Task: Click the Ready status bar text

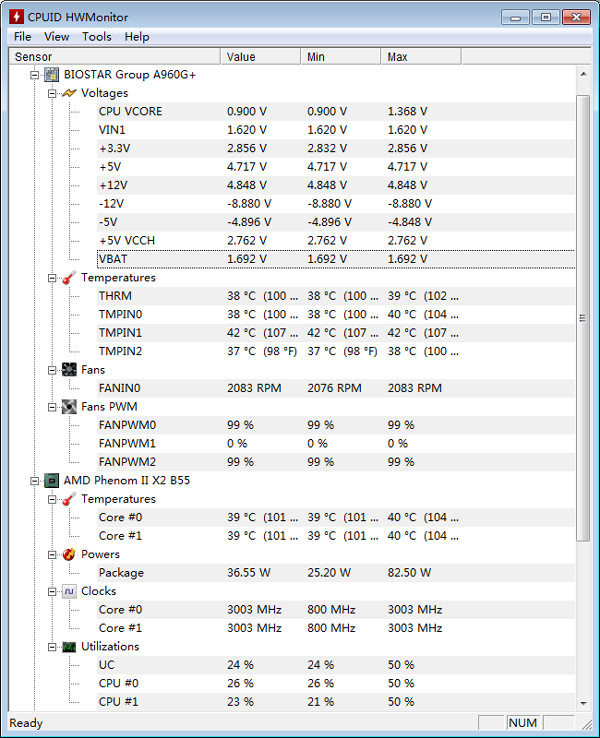Action: (x=26, y=723)
